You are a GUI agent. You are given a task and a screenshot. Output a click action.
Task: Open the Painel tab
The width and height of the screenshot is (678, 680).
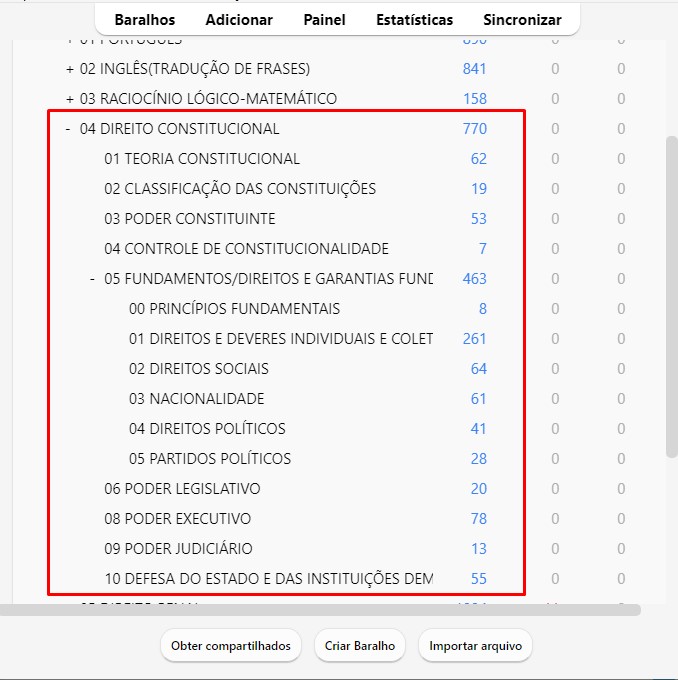tap(324, 20)
